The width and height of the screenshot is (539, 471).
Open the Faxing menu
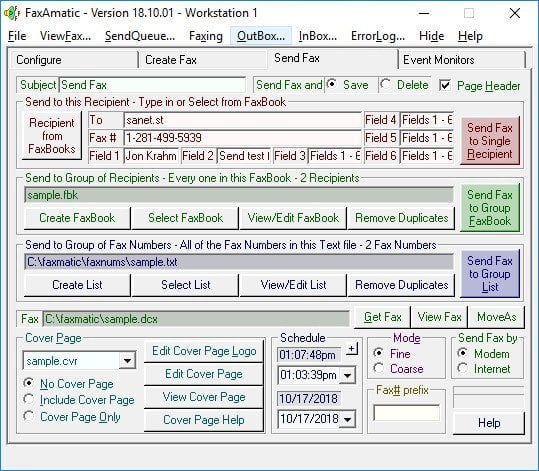(206, 36)
